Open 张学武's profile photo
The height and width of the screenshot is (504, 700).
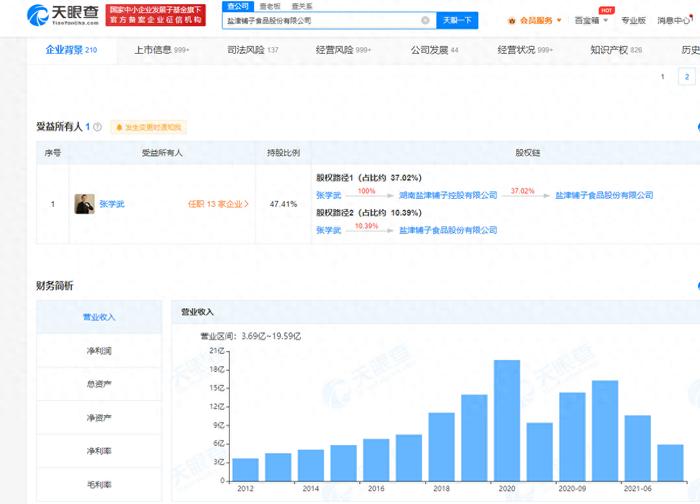click(84, 204)
